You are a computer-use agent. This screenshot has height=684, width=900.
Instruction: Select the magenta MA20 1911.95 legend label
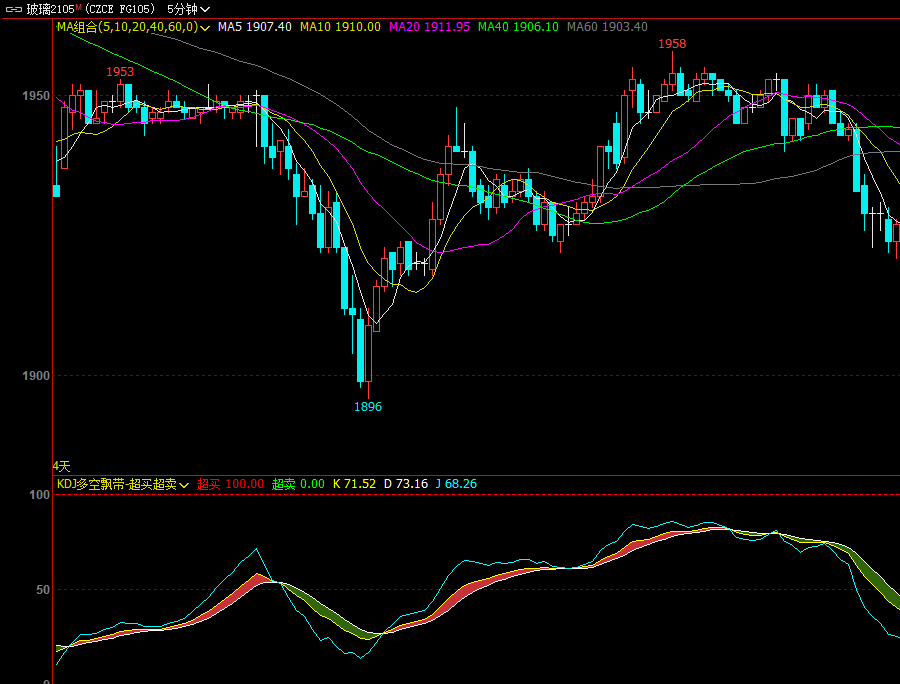(x=429, y=27)
